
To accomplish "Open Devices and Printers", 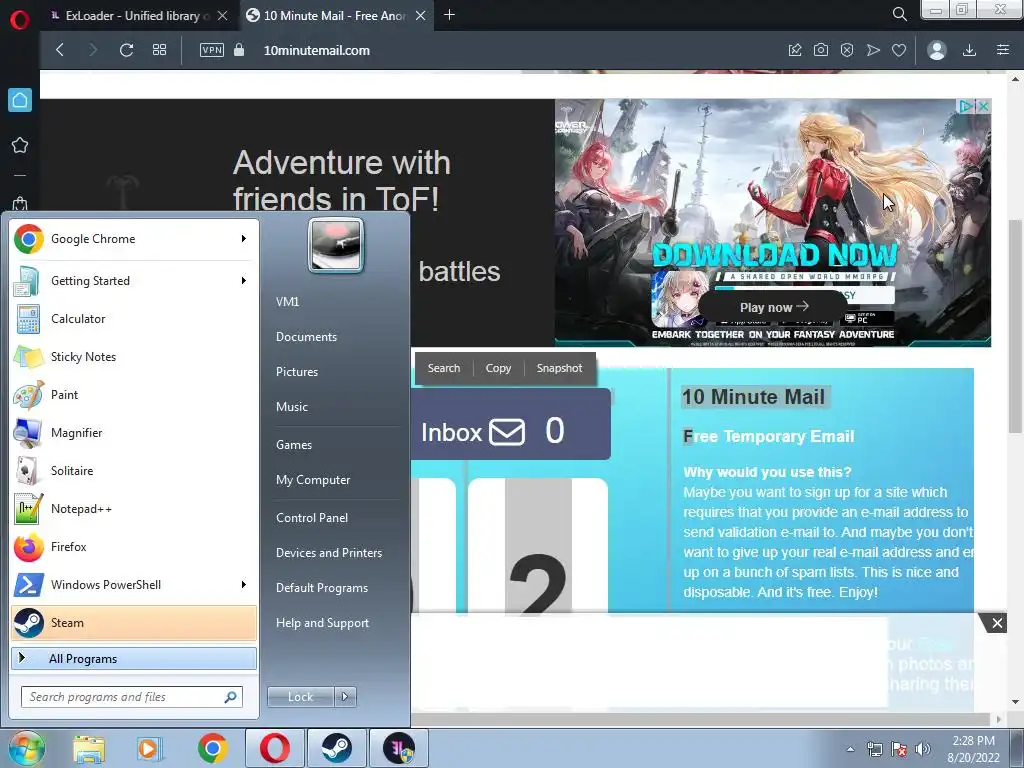I will point(328,553).
